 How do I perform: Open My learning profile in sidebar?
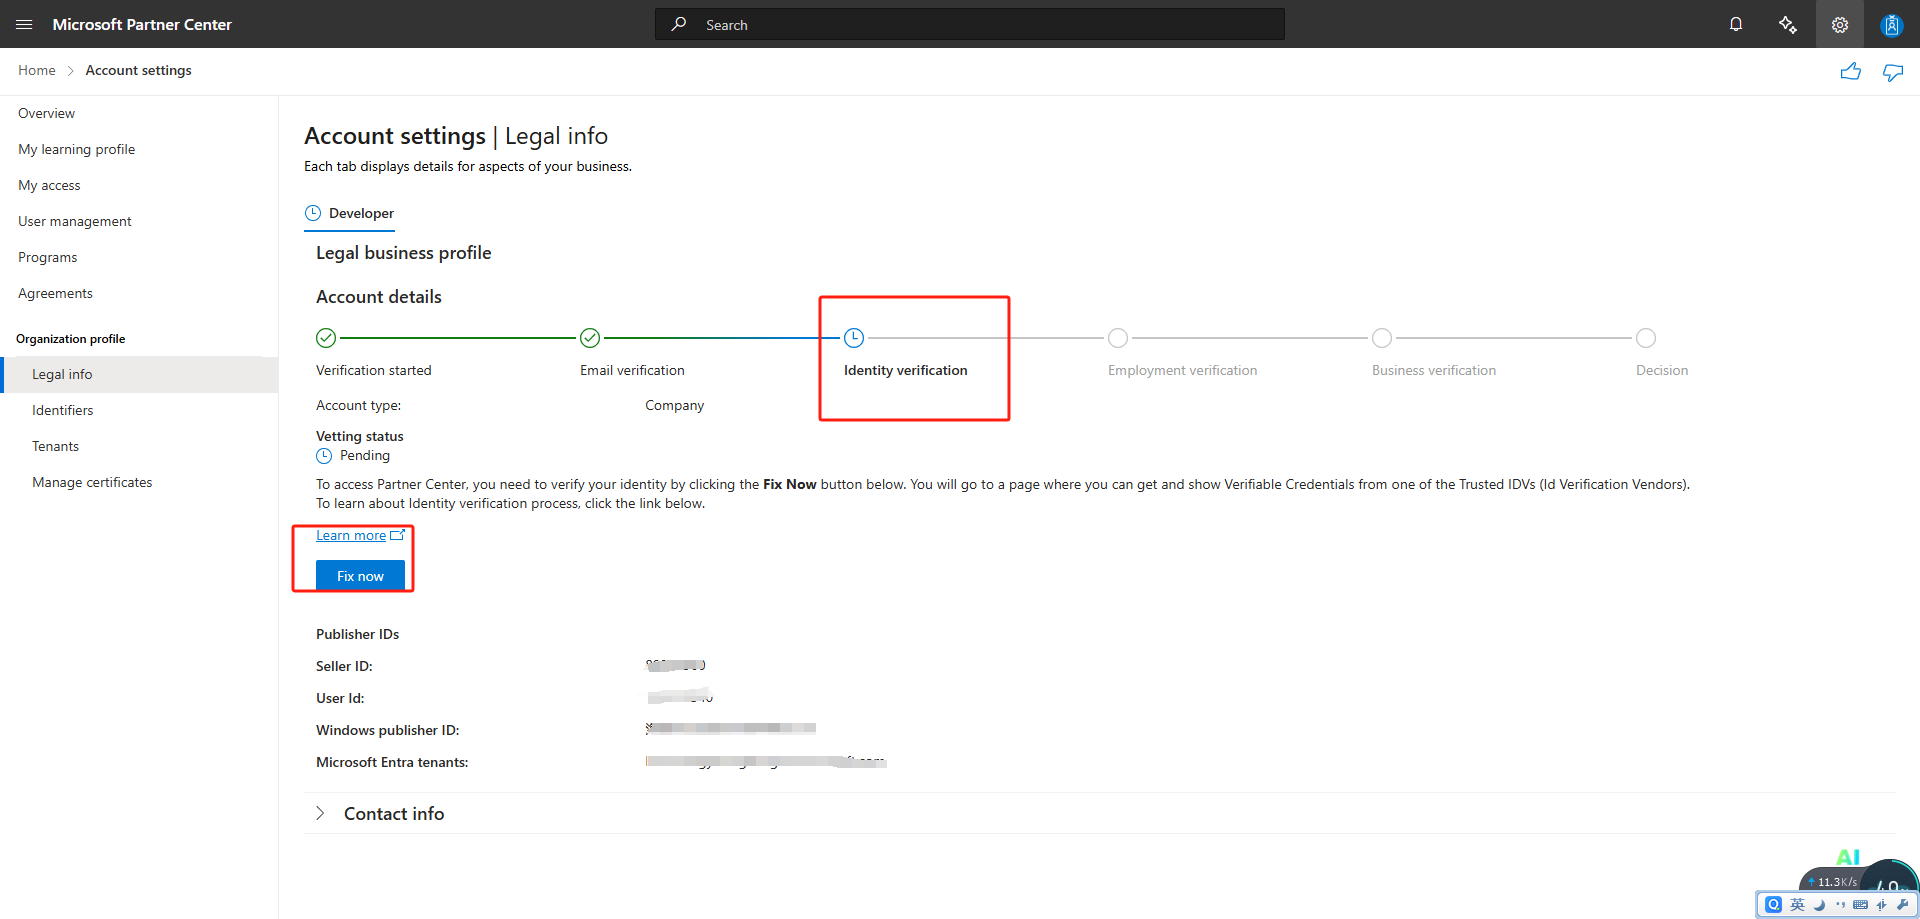click(76, 149)
